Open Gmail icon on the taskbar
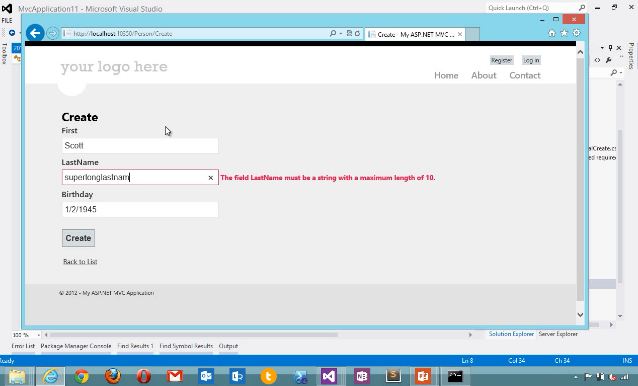 (175, 377)
